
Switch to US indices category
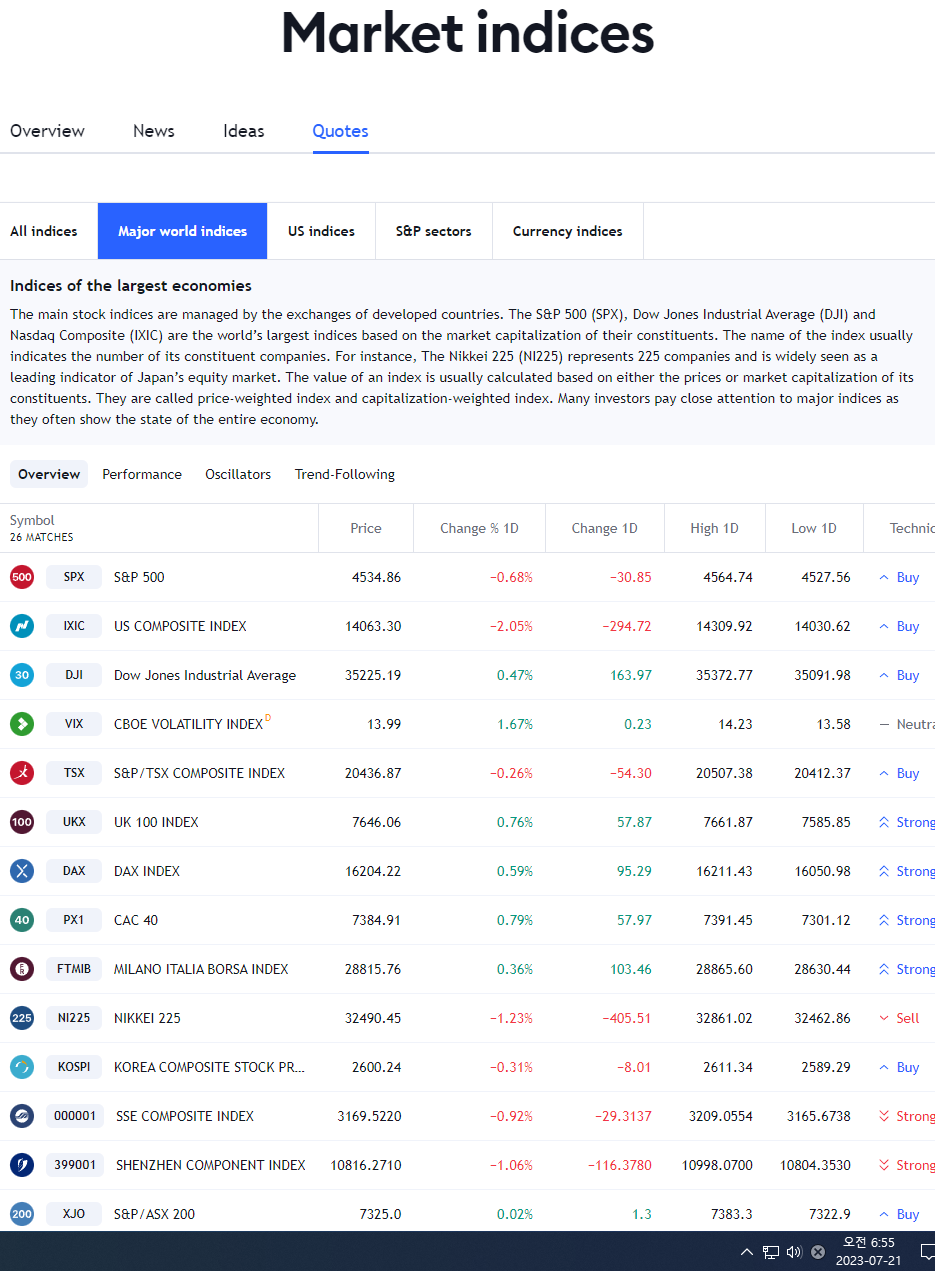pos(321,231)
